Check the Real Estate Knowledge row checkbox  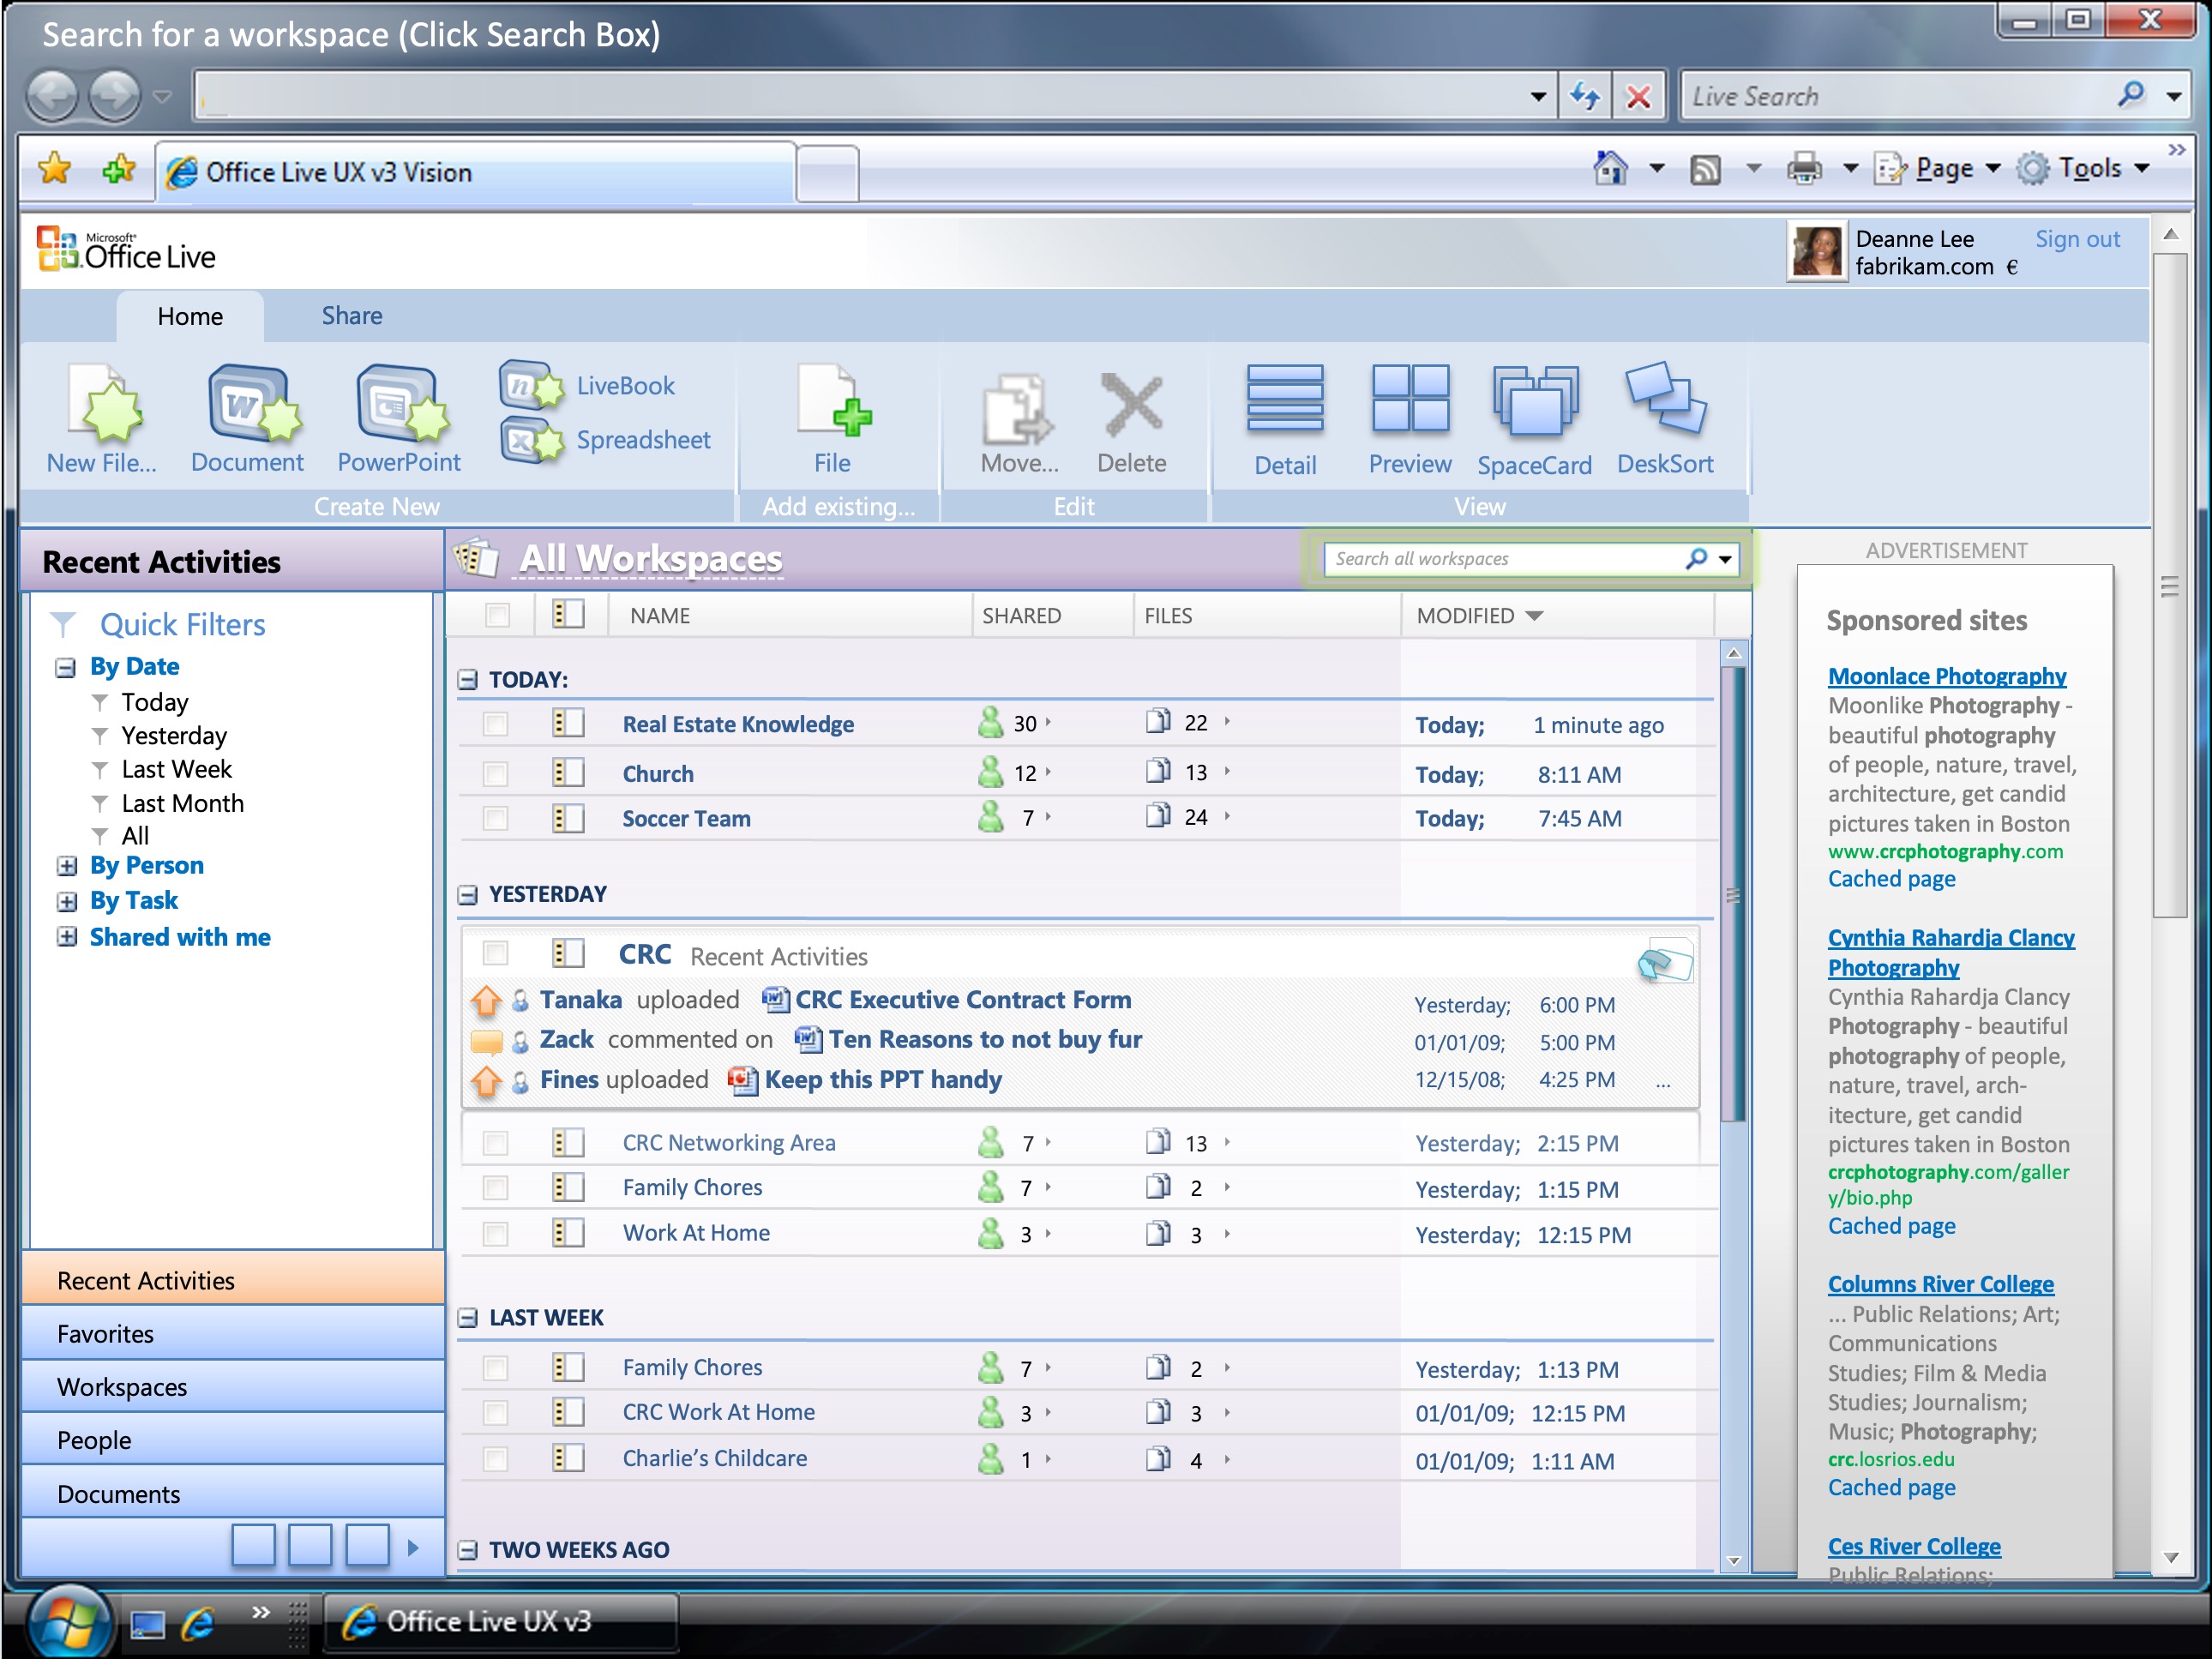pos(495,724)
